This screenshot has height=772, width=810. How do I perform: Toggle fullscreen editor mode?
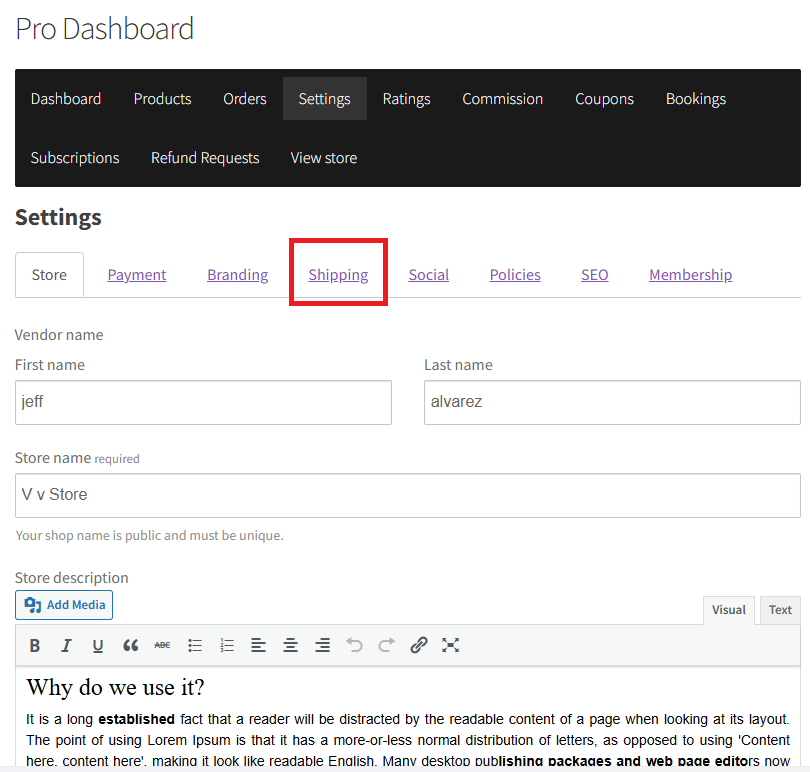[x=450, y=646]
